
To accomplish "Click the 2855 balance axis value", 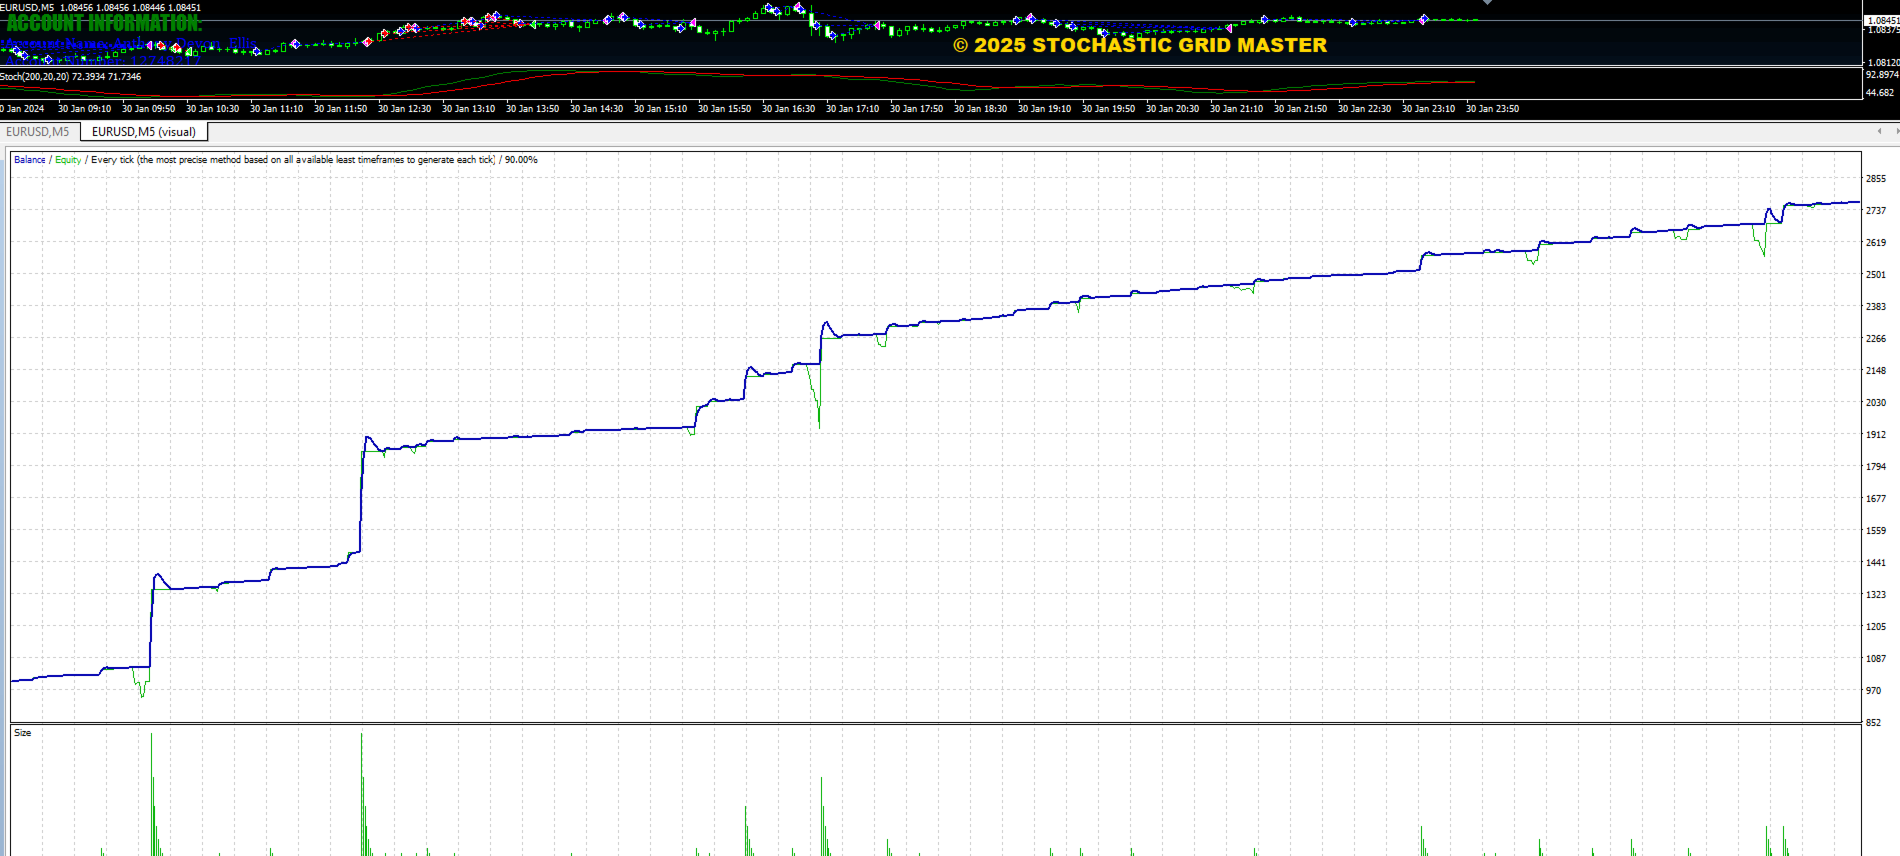I will [1876, 179].
